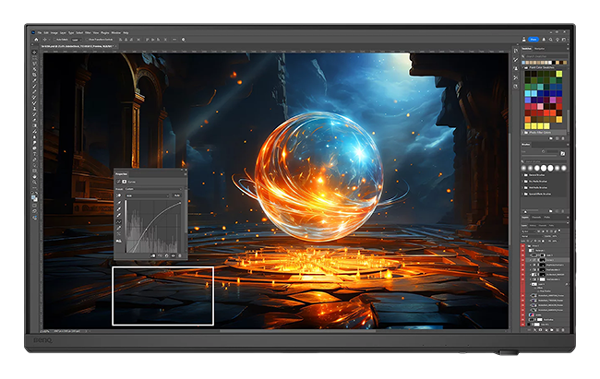Screen dimensions: 600x379
Task: Expand the Dry Media Brushes folder
Action: pos(522,181)
